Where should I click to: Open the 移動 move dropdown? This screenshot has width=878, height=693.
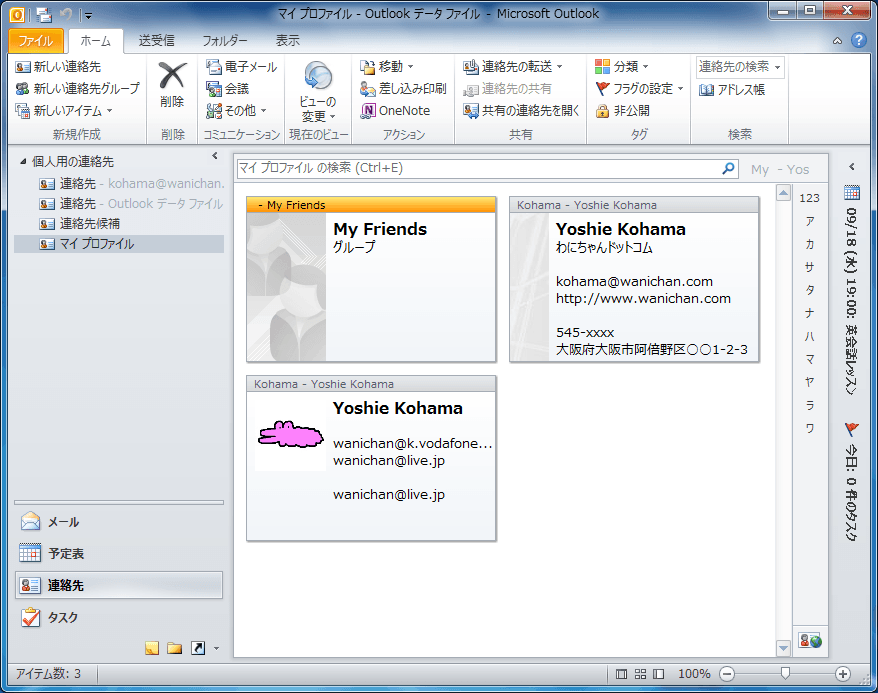tap(386, 67)
